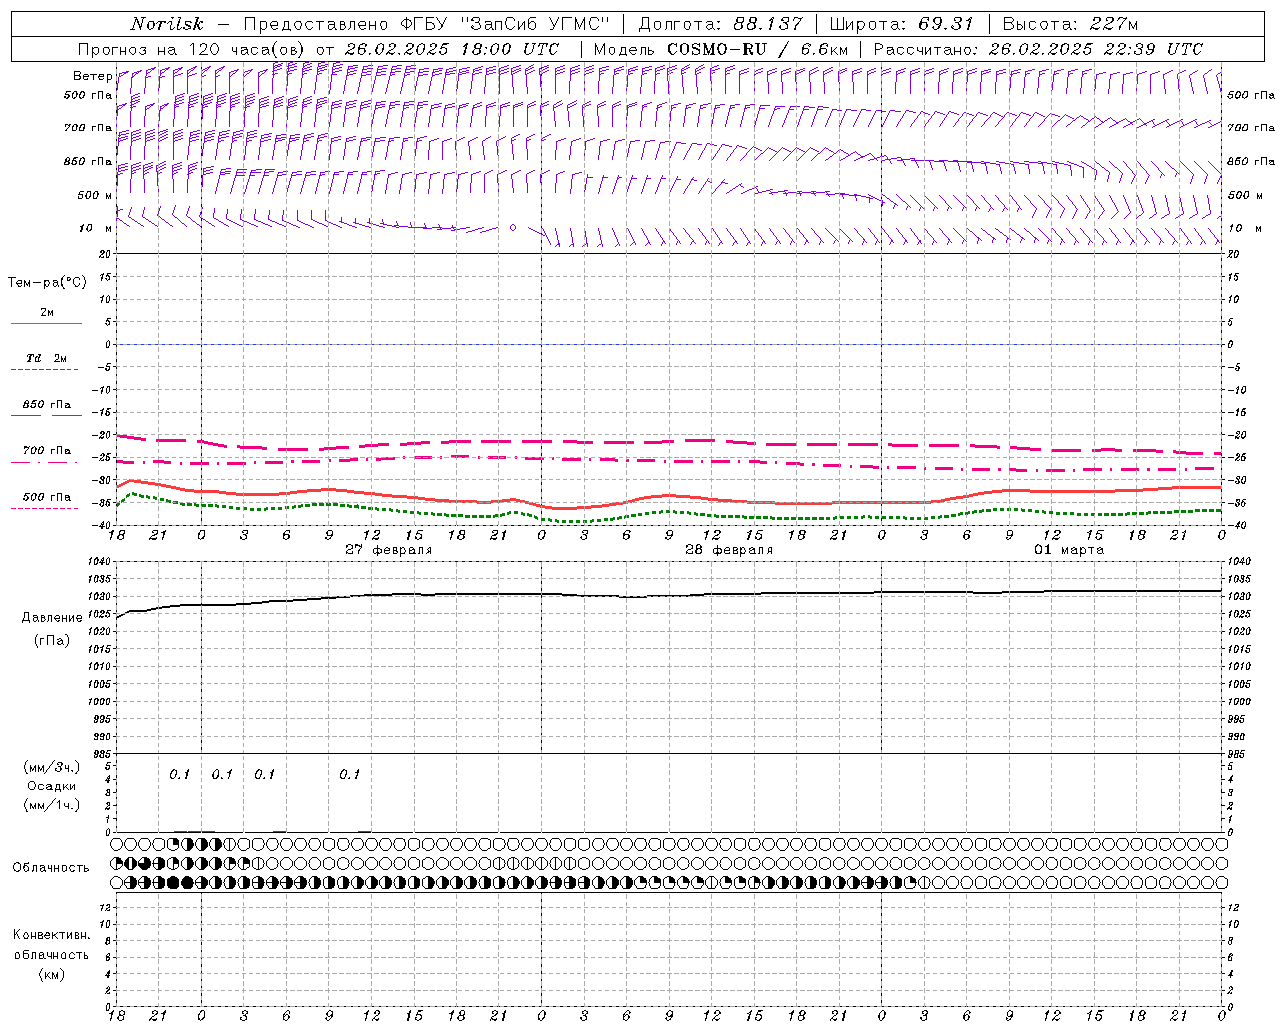Click the 850 гПа temperature legend label
The image size is (1280, 1024).
point(47,405)
